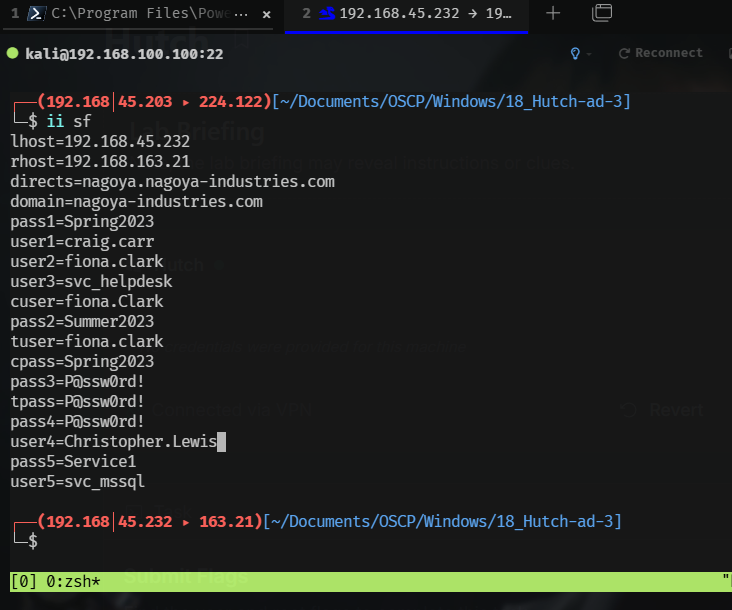The image size is (732, 610).
Task: Click the tmux 0:zsh* window in status bar
Action: click(x=73, y=582)
